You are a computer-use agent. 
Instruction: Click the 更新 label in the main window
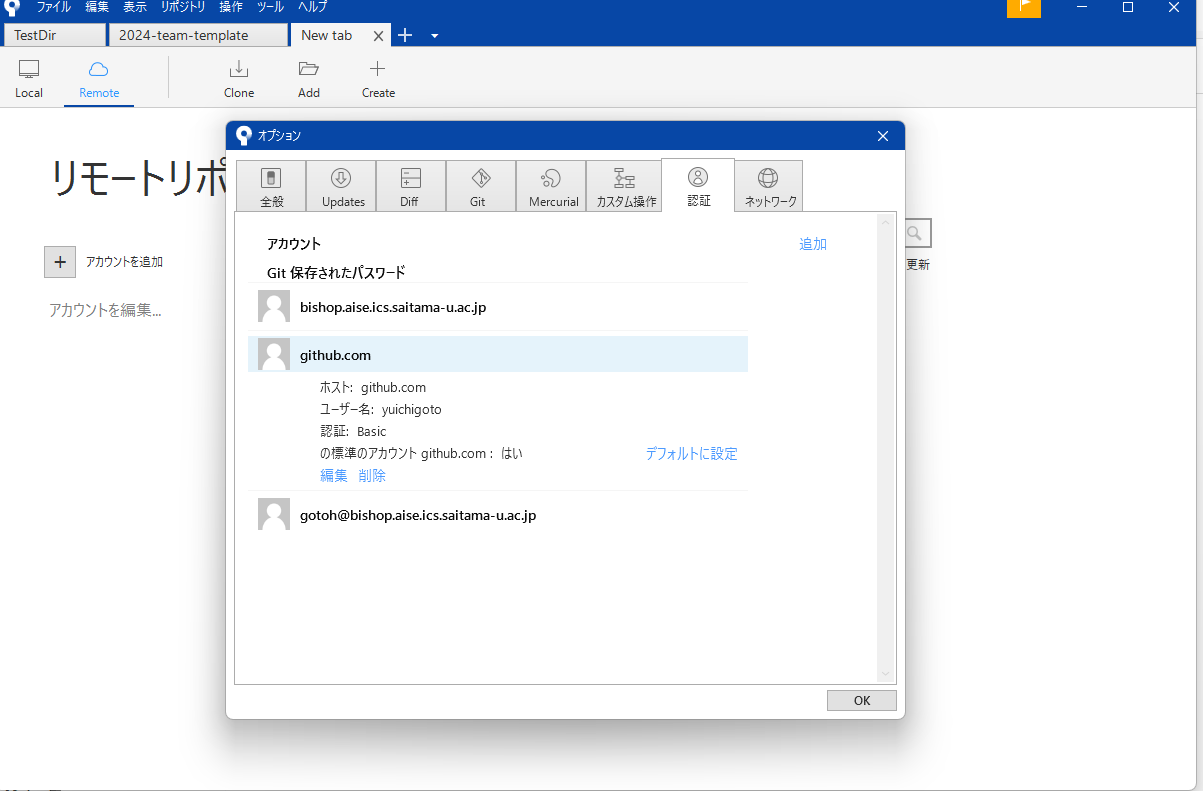[x=918, y=265]
